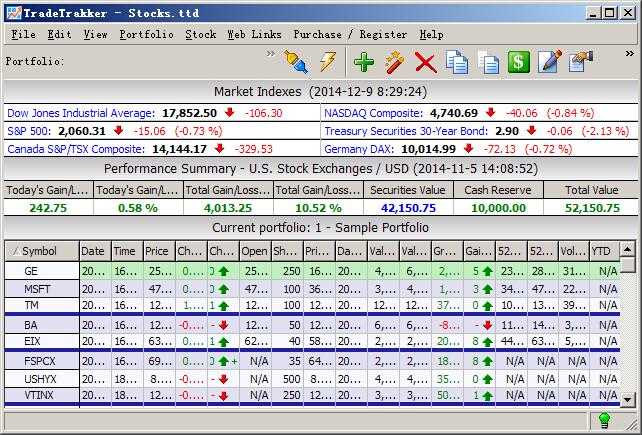This screenshot has height=435, width=642.
Task: Click the rightmost toolbar properties icon
Action: [581, 62]
